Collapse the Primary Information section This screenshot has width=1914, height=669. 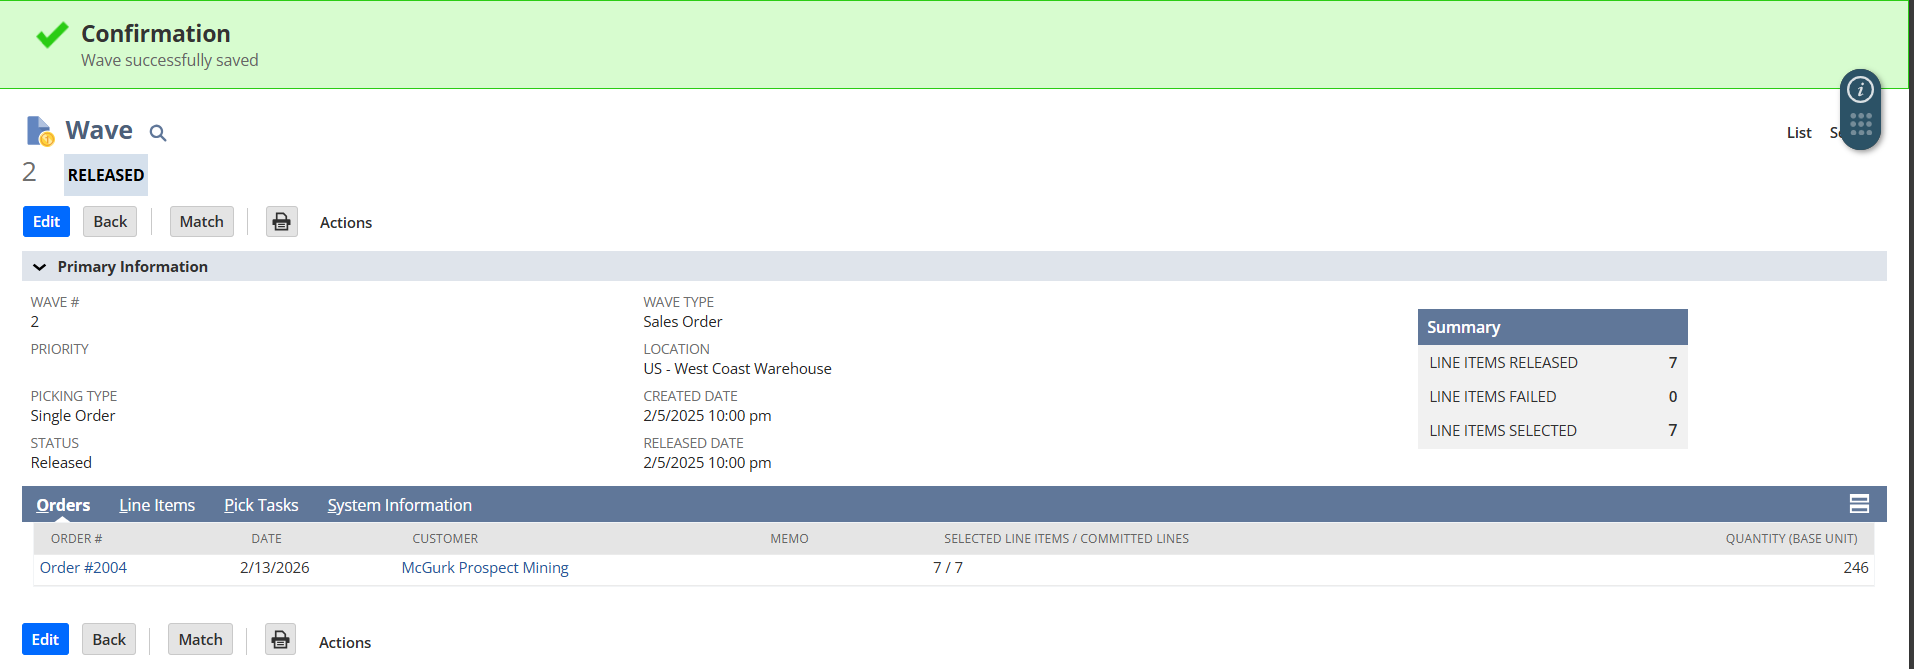coord(40,267)
